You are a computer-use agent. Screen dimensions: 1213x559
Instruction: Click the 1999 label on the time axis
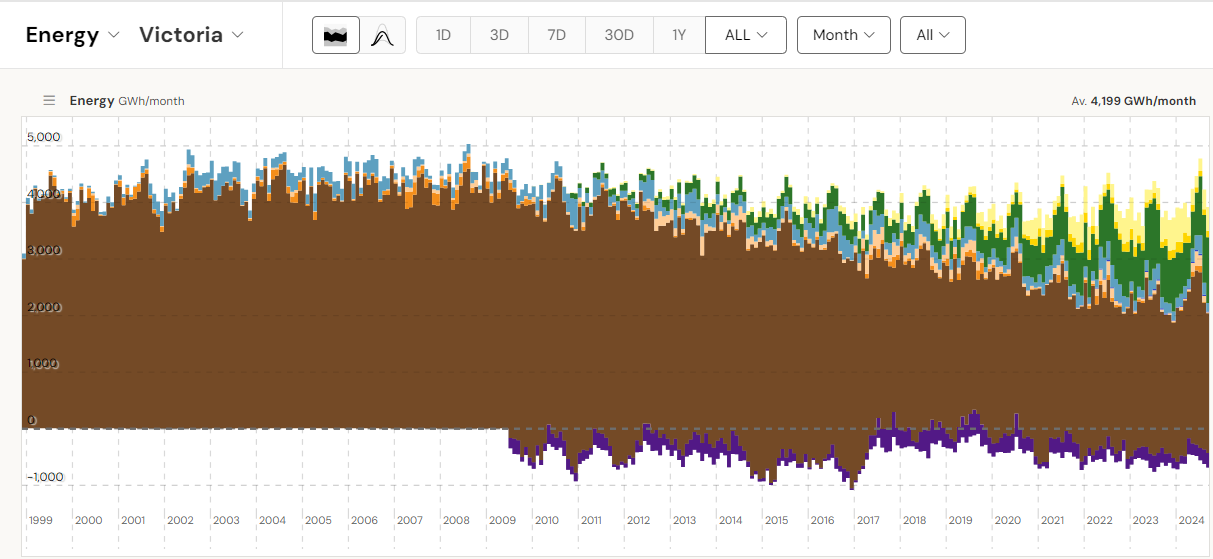point(41,520)
